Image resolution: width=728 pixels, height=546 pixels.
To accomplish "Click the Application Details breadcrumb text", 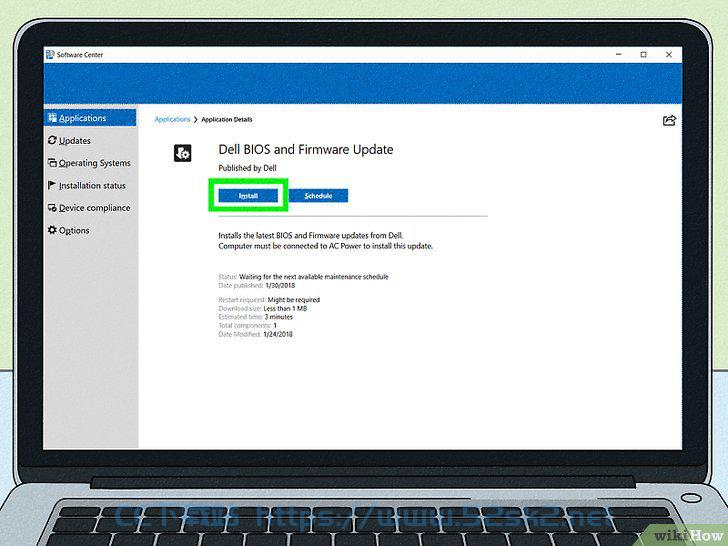I will point(227,119).
